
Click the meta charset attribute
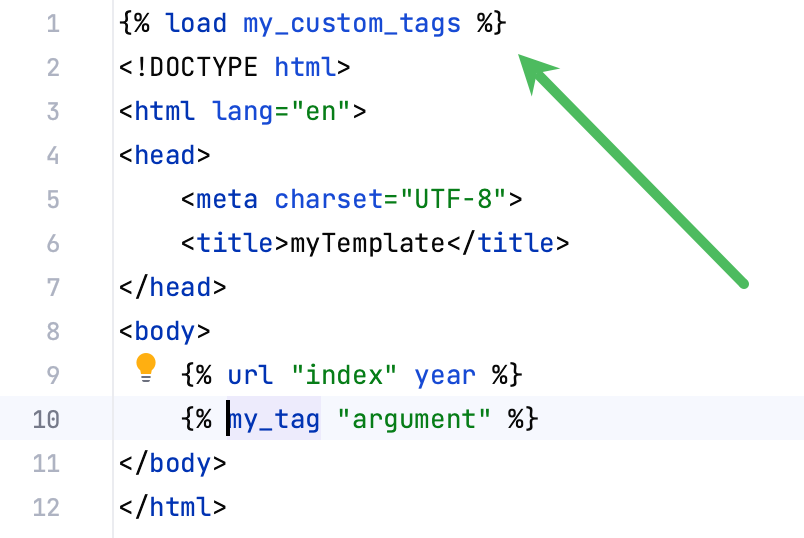coord(328,199)
